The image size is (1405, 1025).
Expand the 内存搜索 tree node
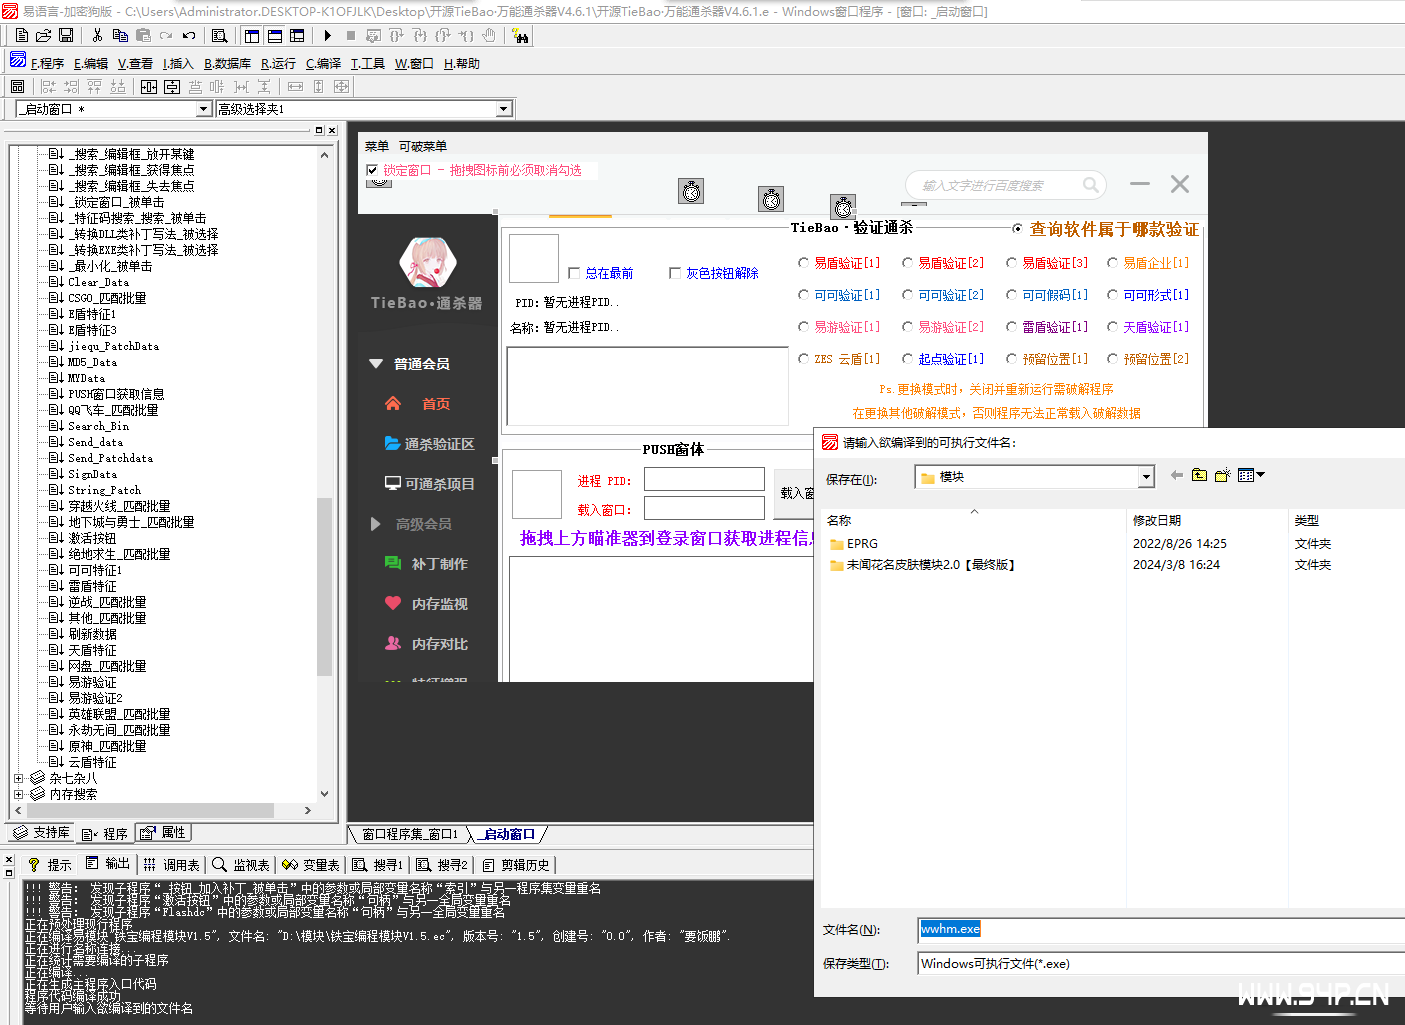18,794
